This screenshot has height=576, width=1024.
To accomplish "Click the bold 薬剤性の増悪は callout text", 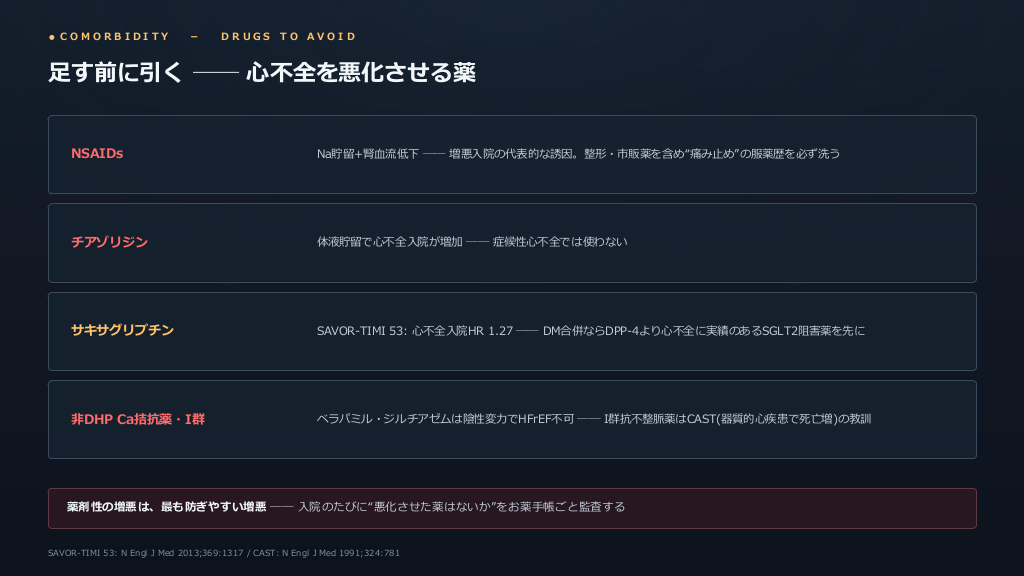I will pos(167,507).
